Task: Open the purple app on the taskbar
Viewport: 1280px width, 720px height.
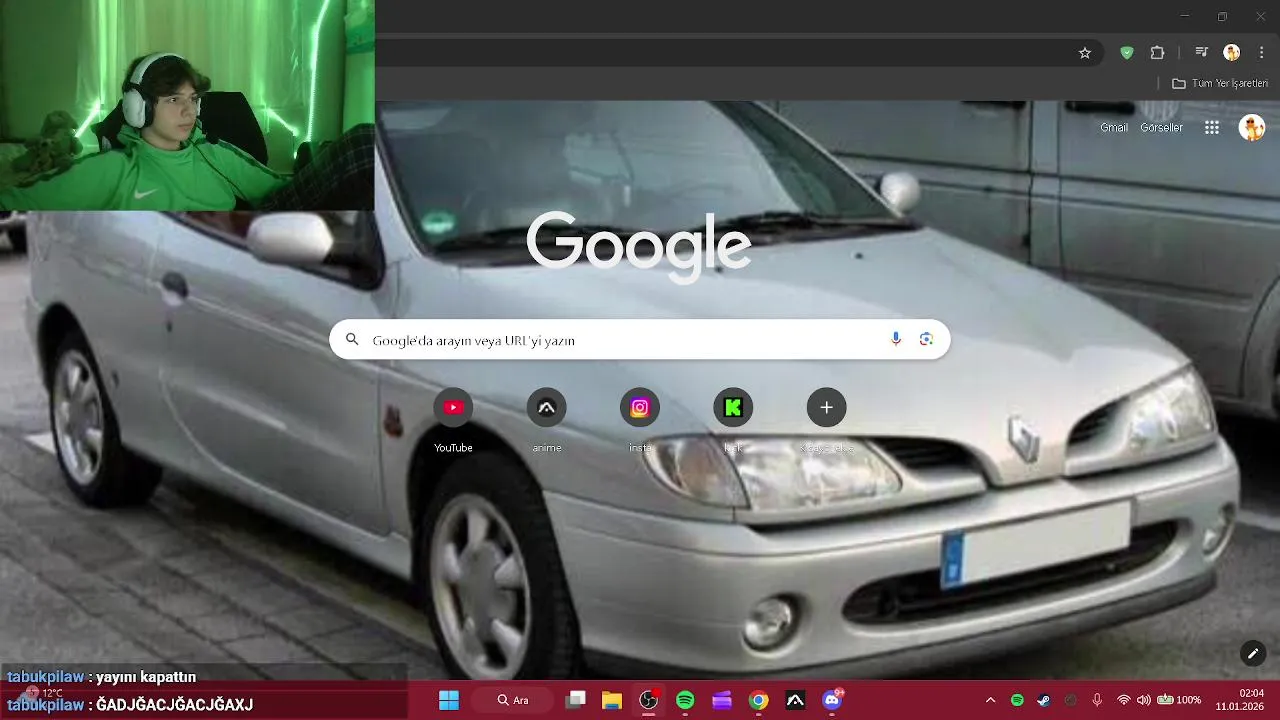Action: pos(722,700)
